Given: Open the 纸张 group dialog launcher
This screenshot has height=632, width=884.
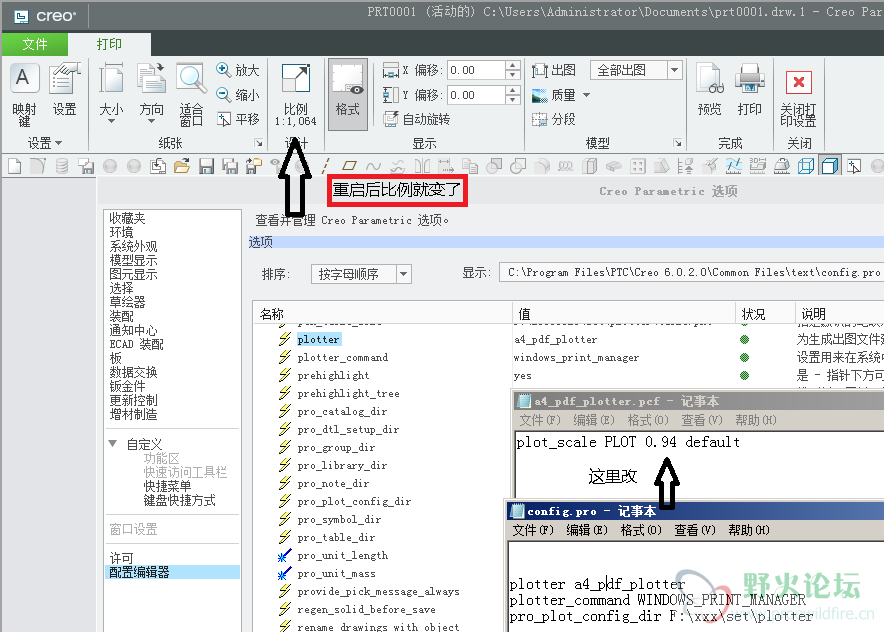Looking at the screenshot, I should (259, 143).
